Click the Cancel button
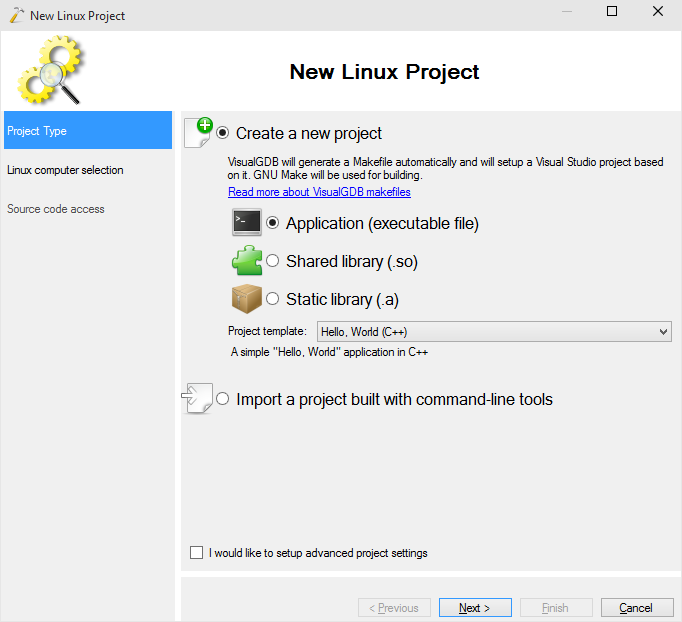This screenshot has width=682, height=622. click(x=637, y=608)
